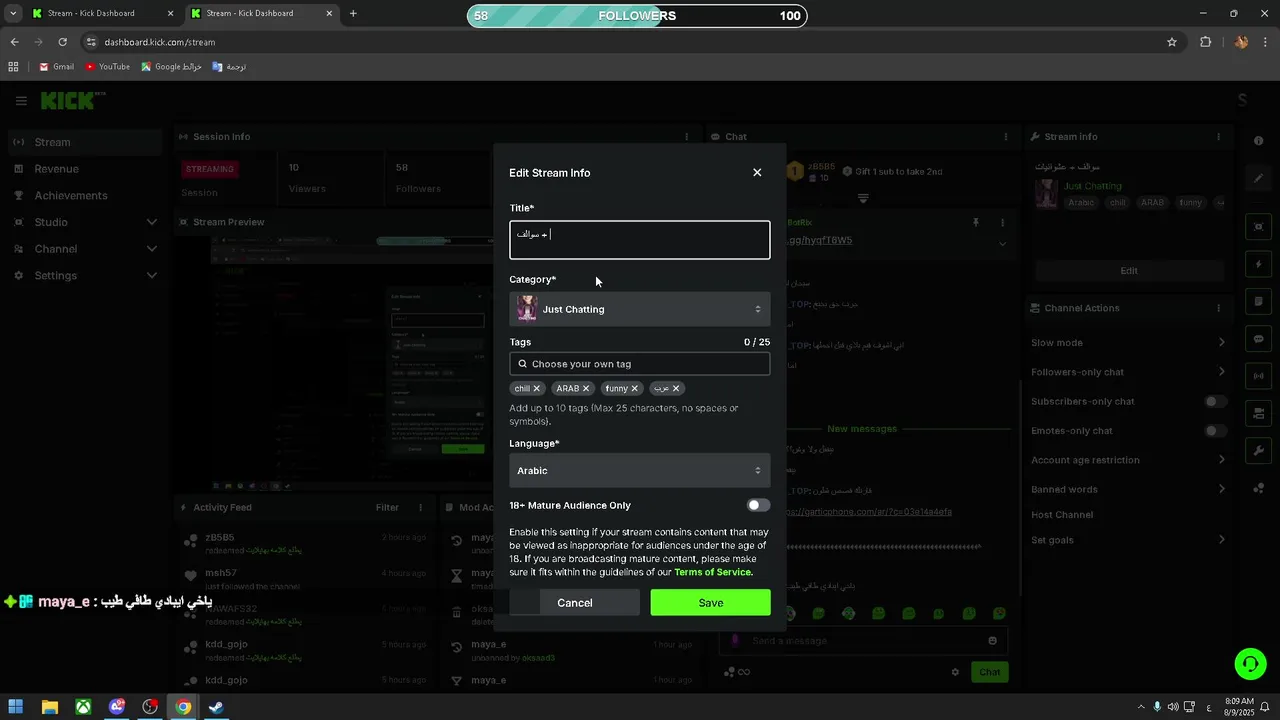
Task: Click the pin icon on pinned chat message
Action: point(975,222)
